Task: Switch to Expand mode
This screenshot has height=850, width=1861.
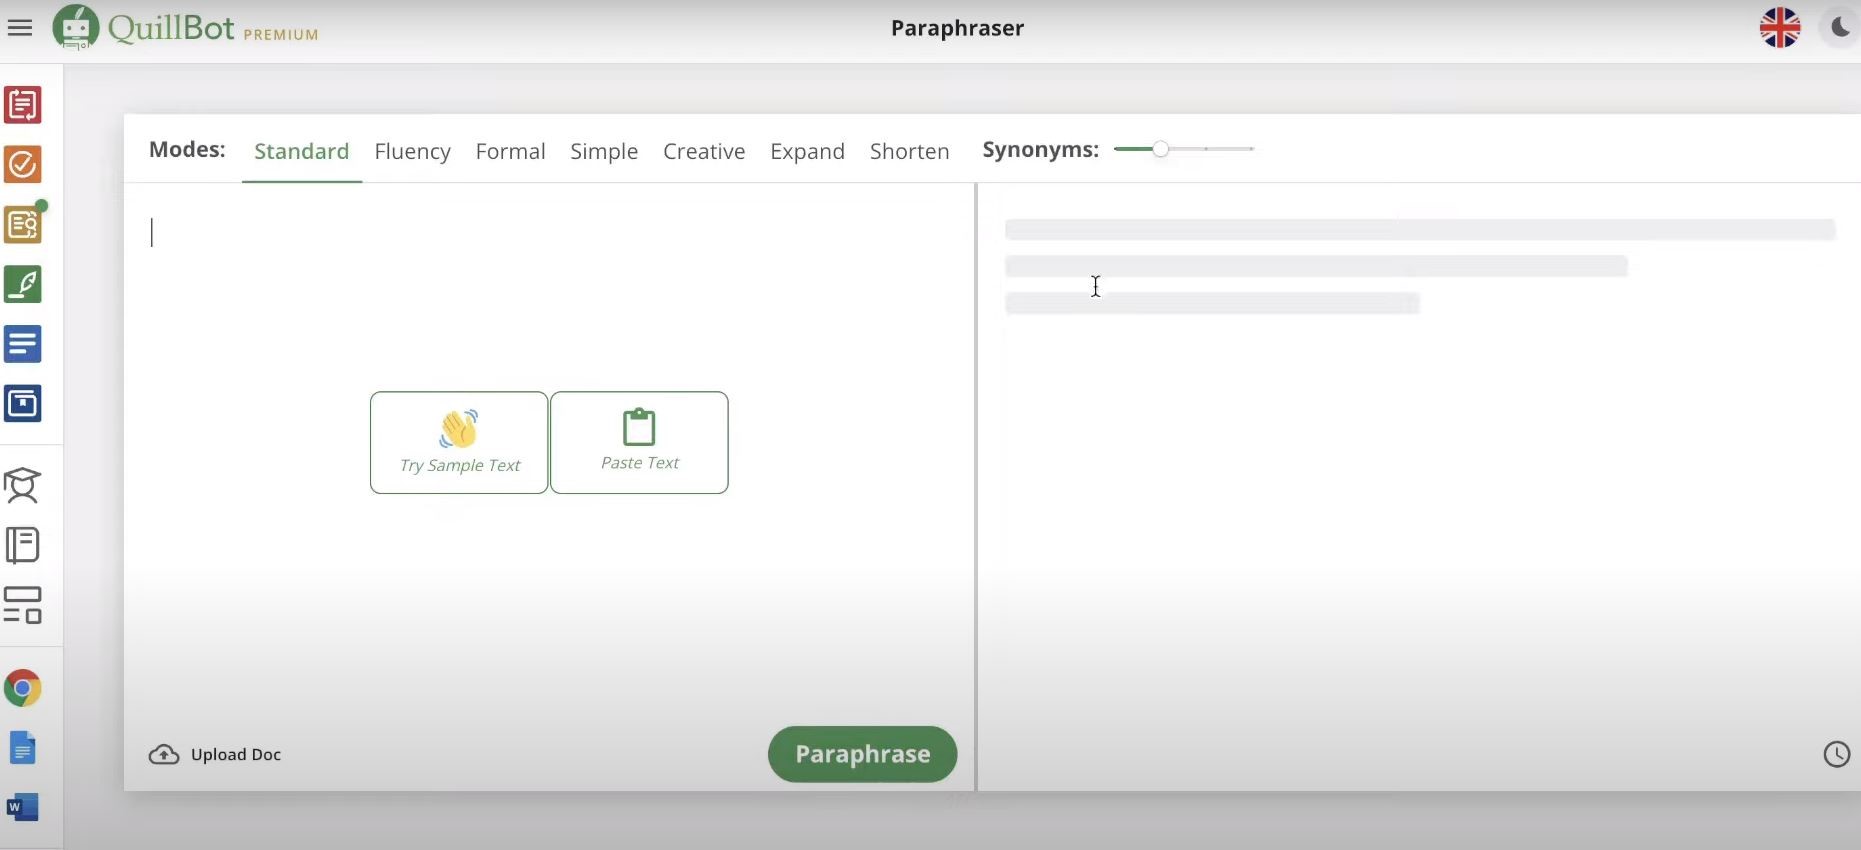Action: click(x=807, y=151)
